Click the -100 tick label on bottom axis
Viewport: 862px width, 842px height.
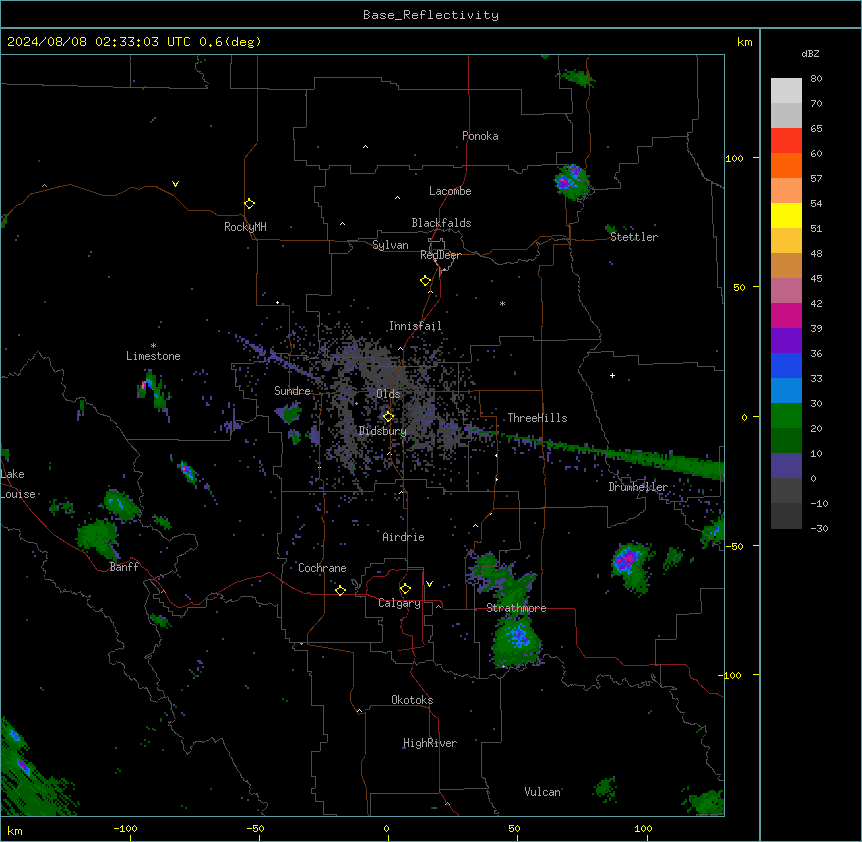125,829
